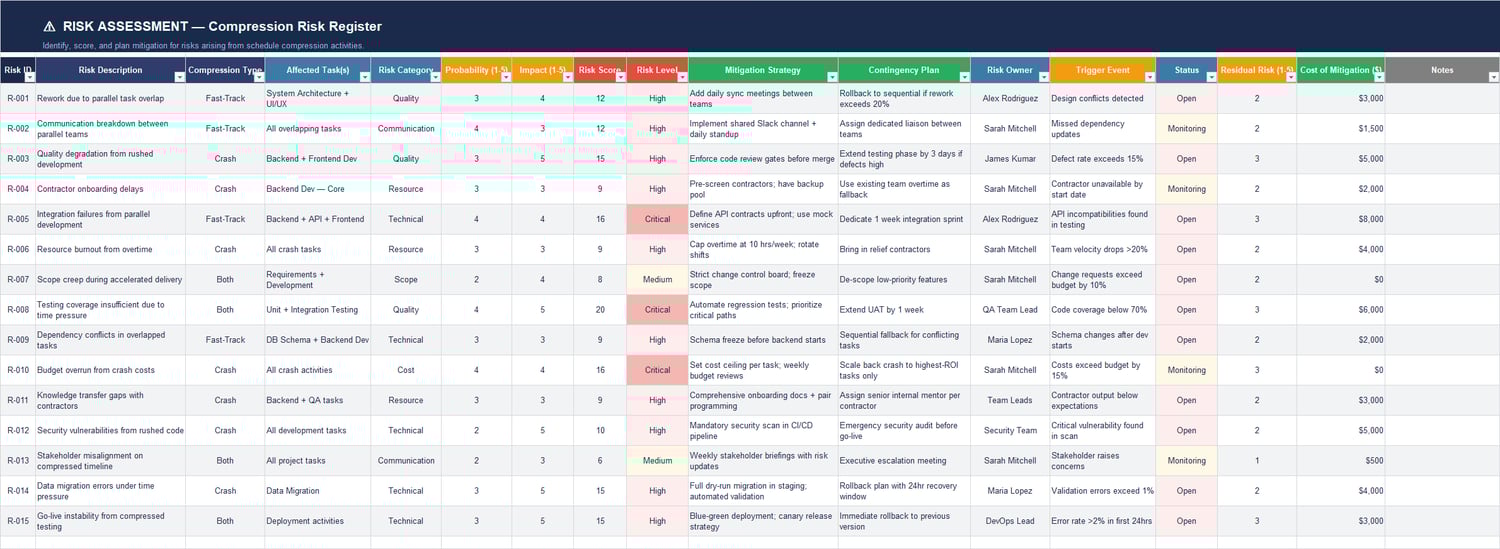This screenshot has width=1500, height=549.
Task: Select 'Scope creep during accelerated delivery' cell
Action: (x=111, y=279)
